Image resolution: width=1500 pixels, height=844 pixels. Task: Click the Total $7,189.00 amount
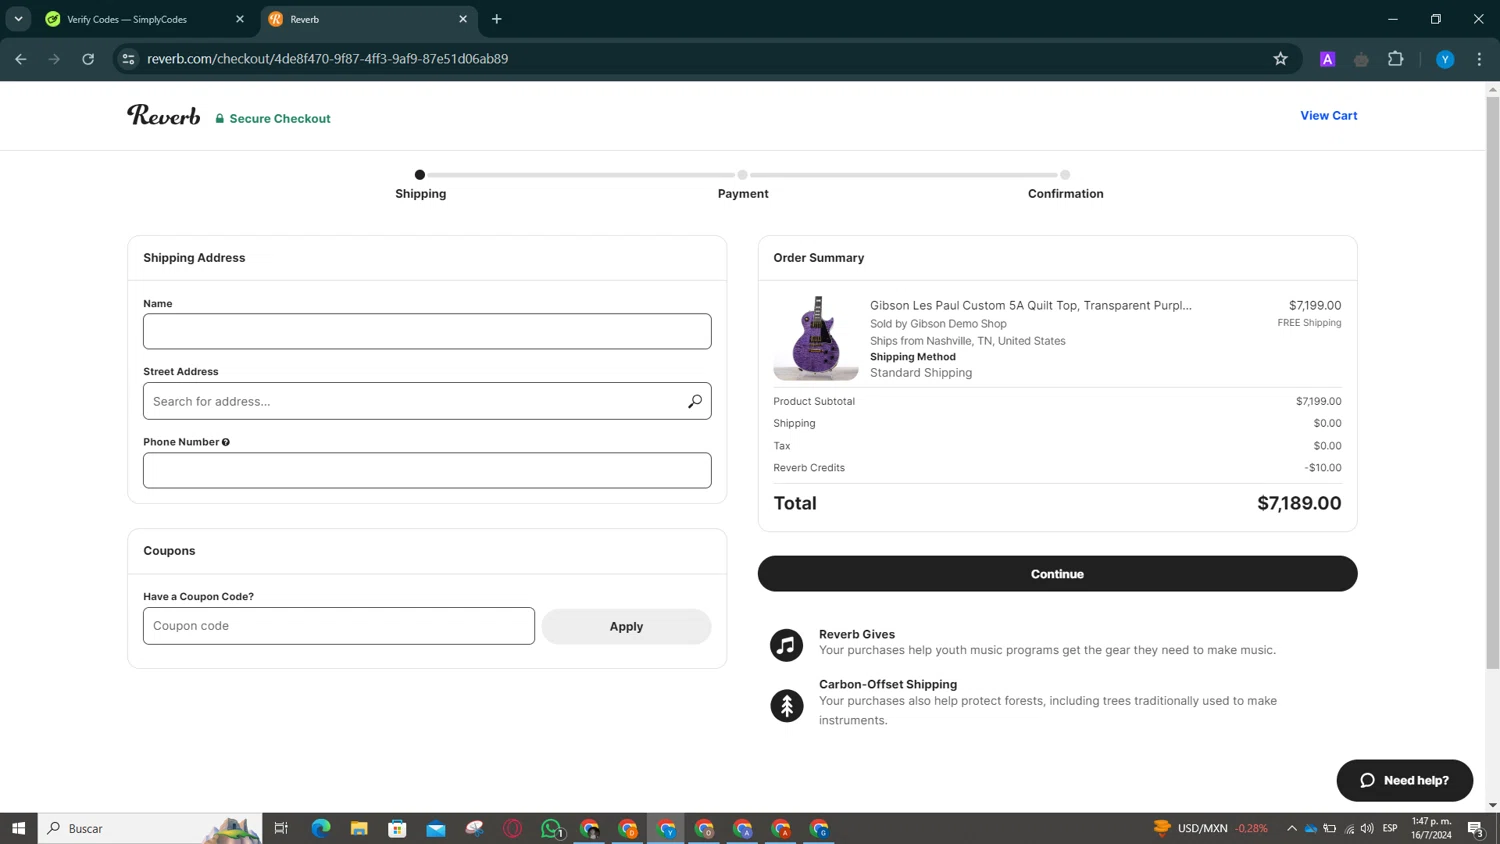pyautogui.click(x=1299, y=503)
